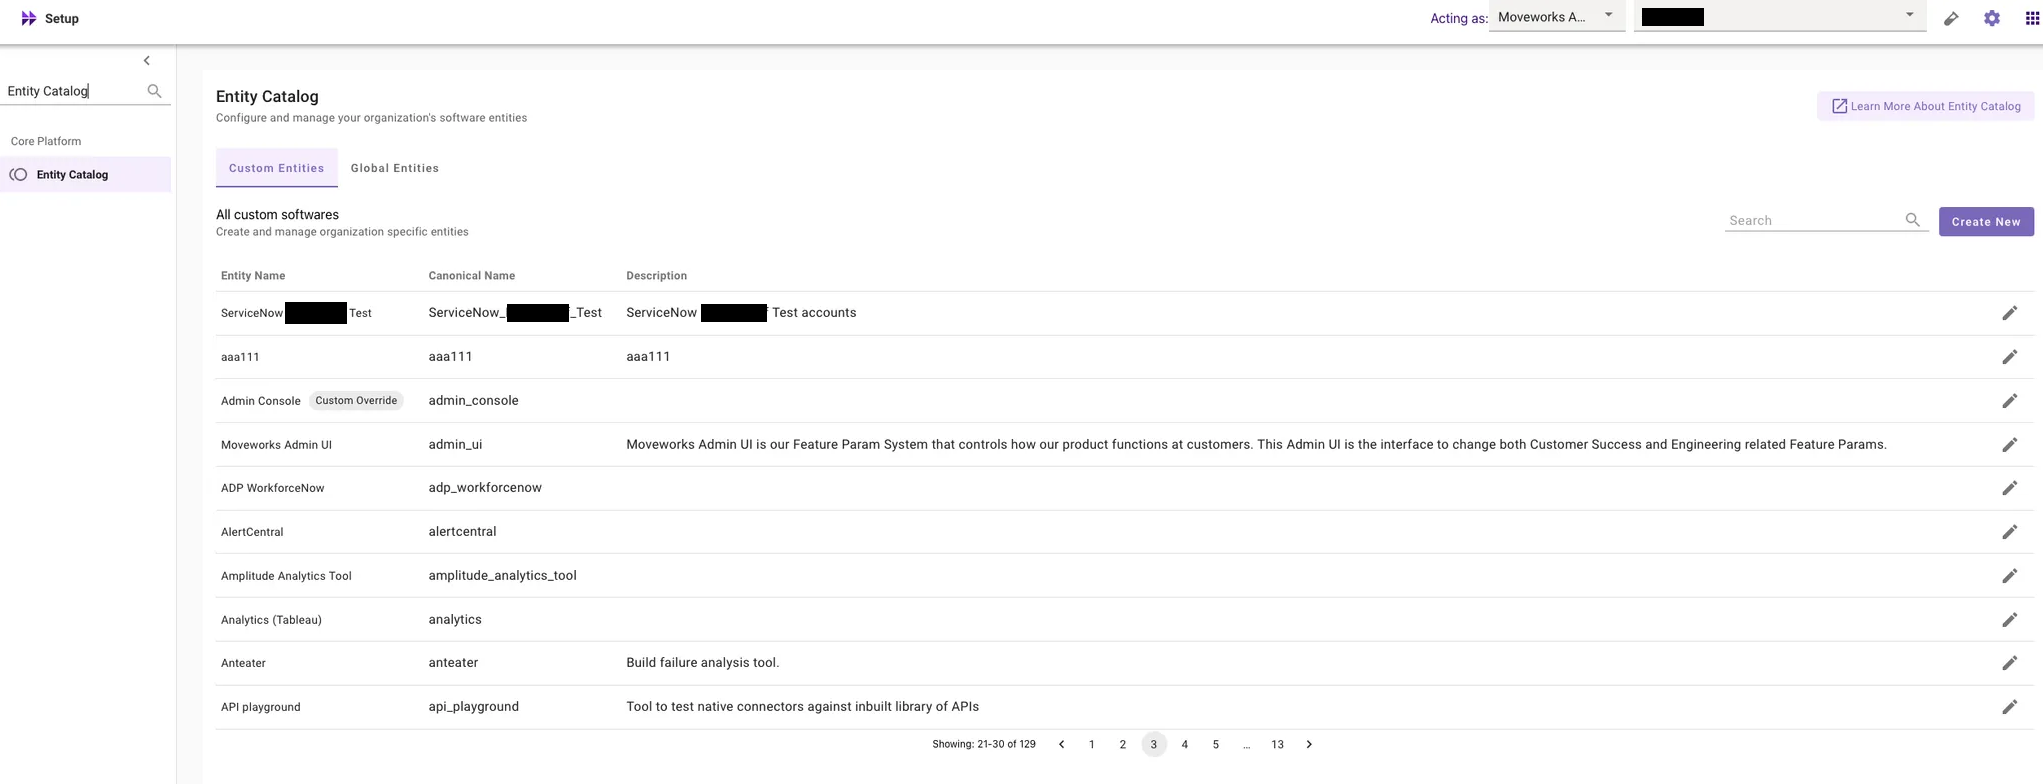Go to page 1 of results
Image resolution: width=2043 pixels, height=784 pixels.
[x=1092, y=744]
